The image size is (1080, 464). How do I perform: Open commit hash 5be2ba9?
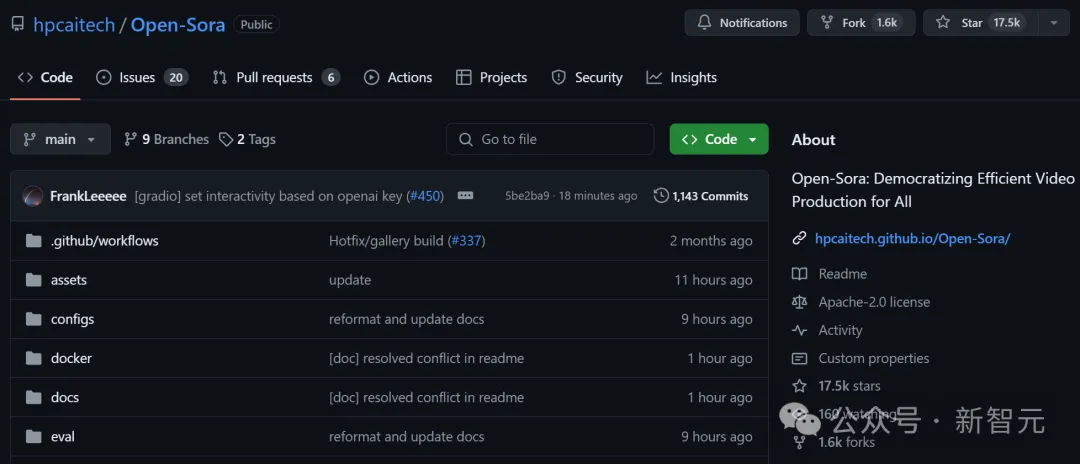tap(527, 196)
